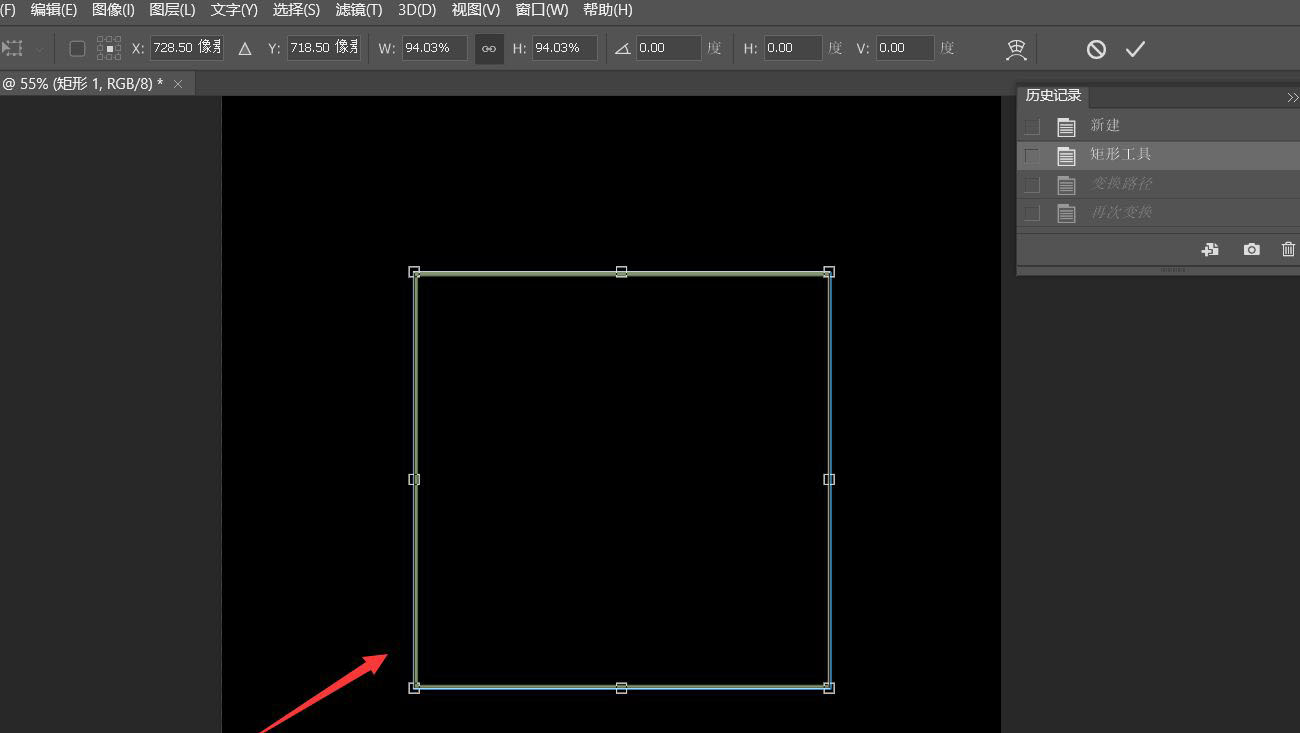Set history brush source for 再次变换
Image resolution: width=1300 pixels, height=733 pixels.
pos(1032,213)
